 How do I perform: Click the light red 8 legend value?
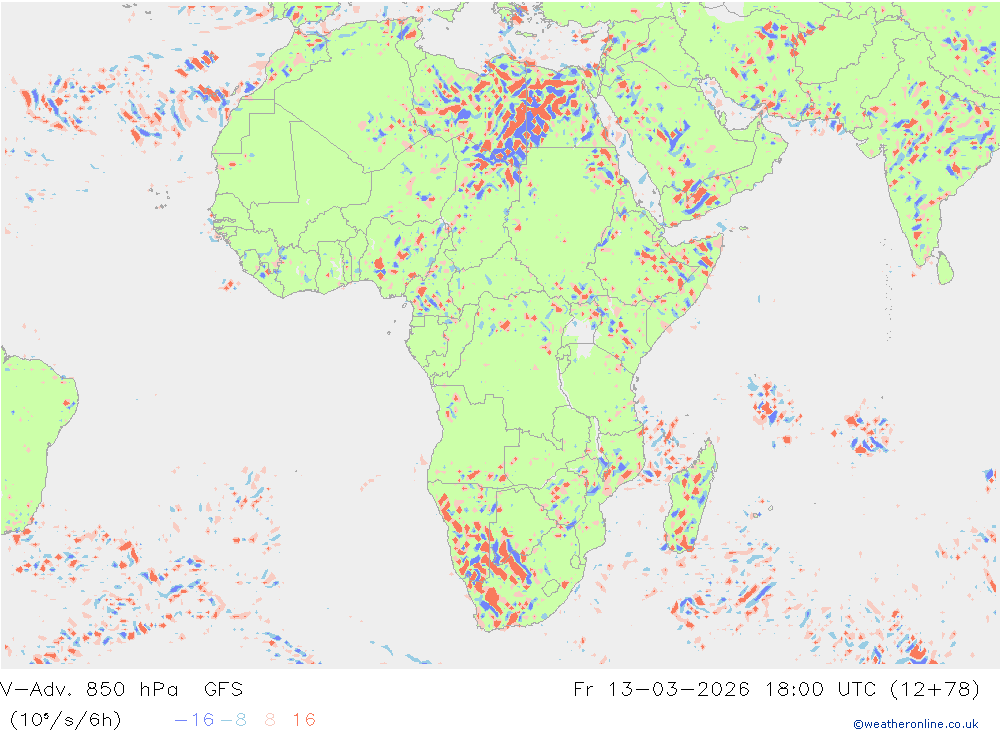270,720
